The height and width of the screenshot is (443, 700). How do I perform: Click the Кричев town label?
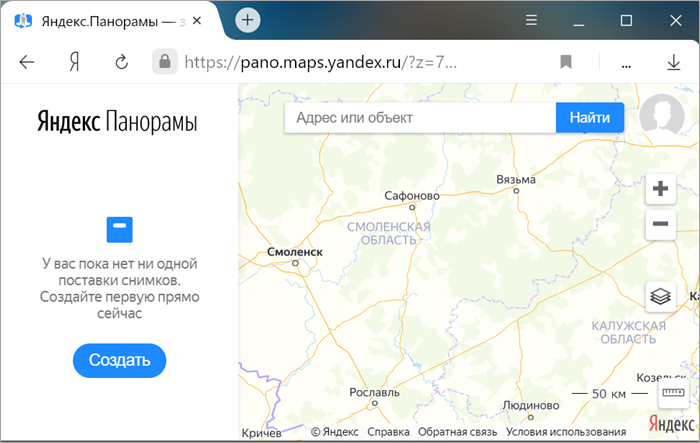click(x=262, y=433)
